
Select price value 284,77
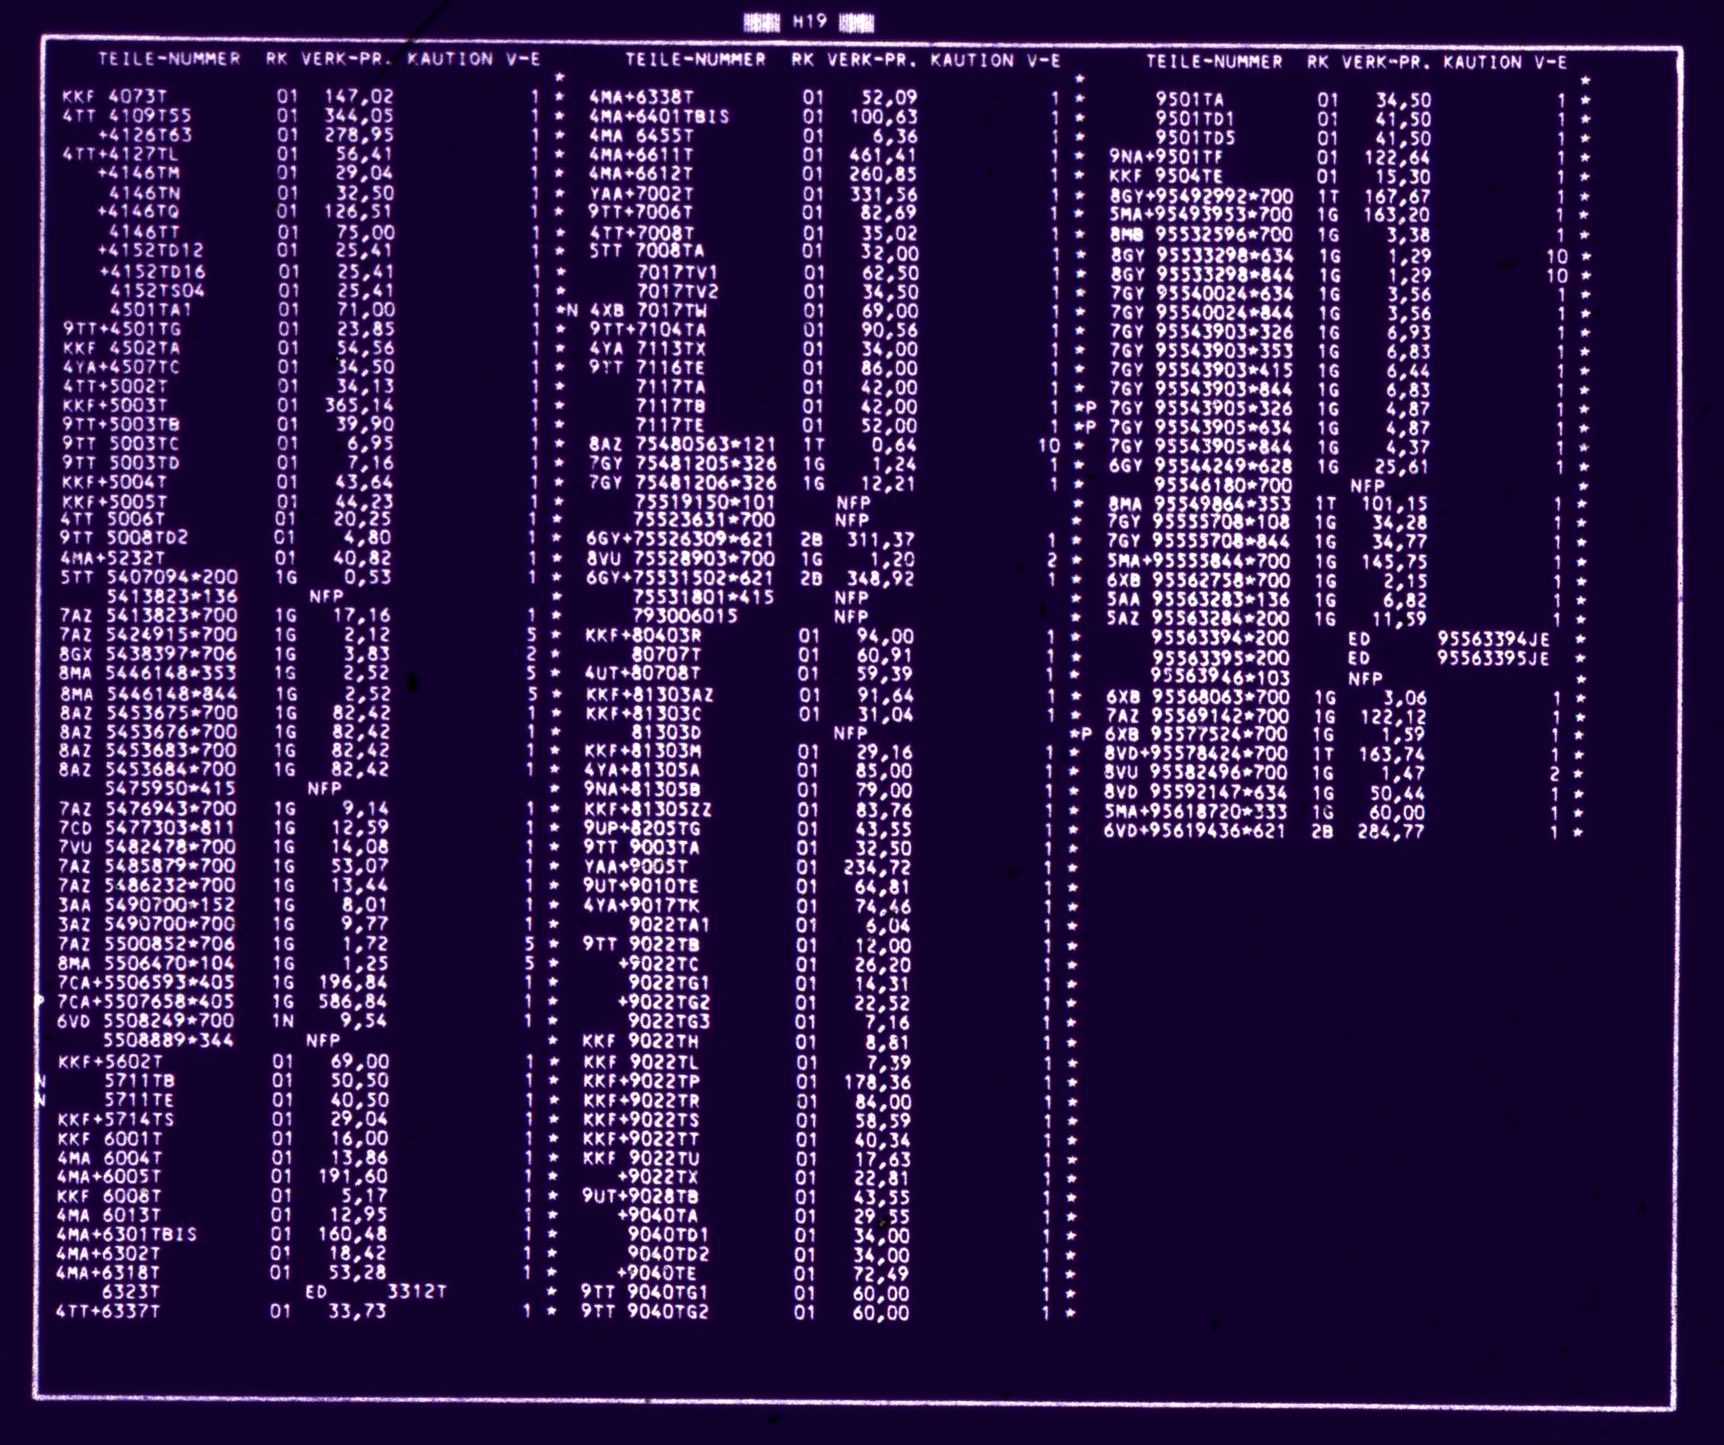(x=1391, y=831)
